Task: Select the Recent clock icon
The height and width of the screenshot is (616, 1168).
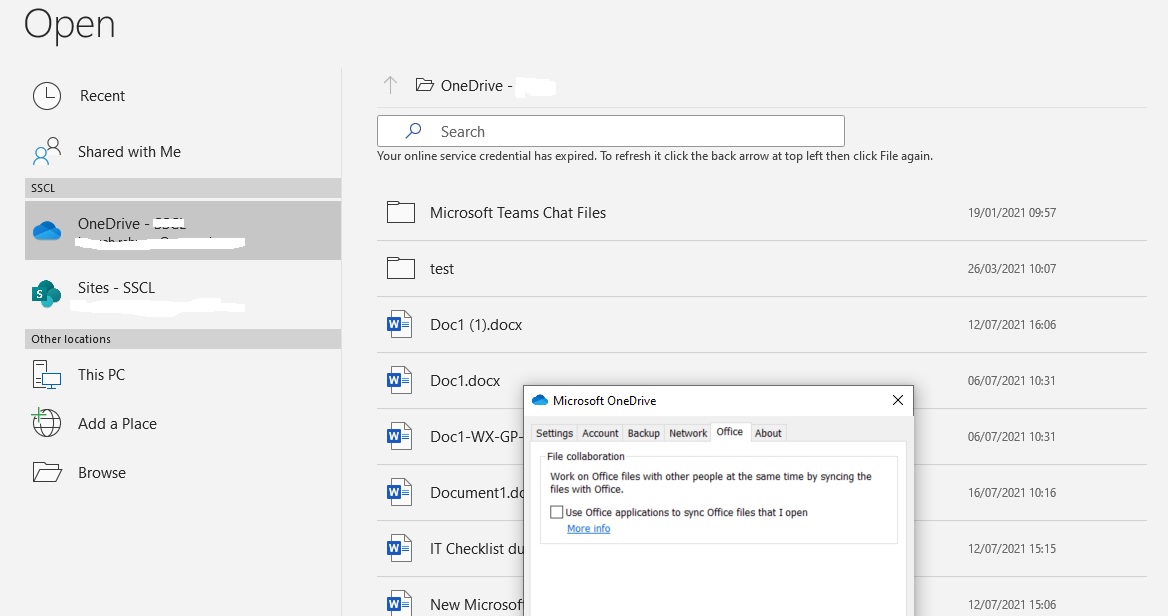Action: pyautogui.click(x=46, y=95)
